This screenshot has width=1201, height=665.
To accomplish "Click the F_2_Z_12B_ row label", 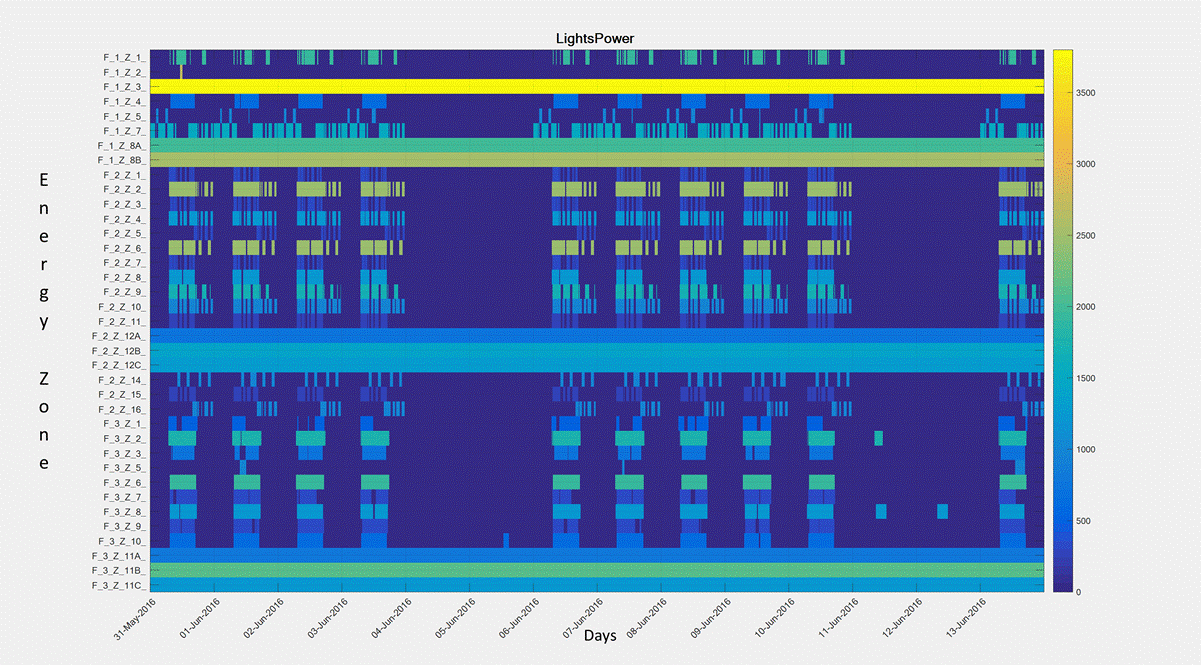I will (x=118, y=351).
